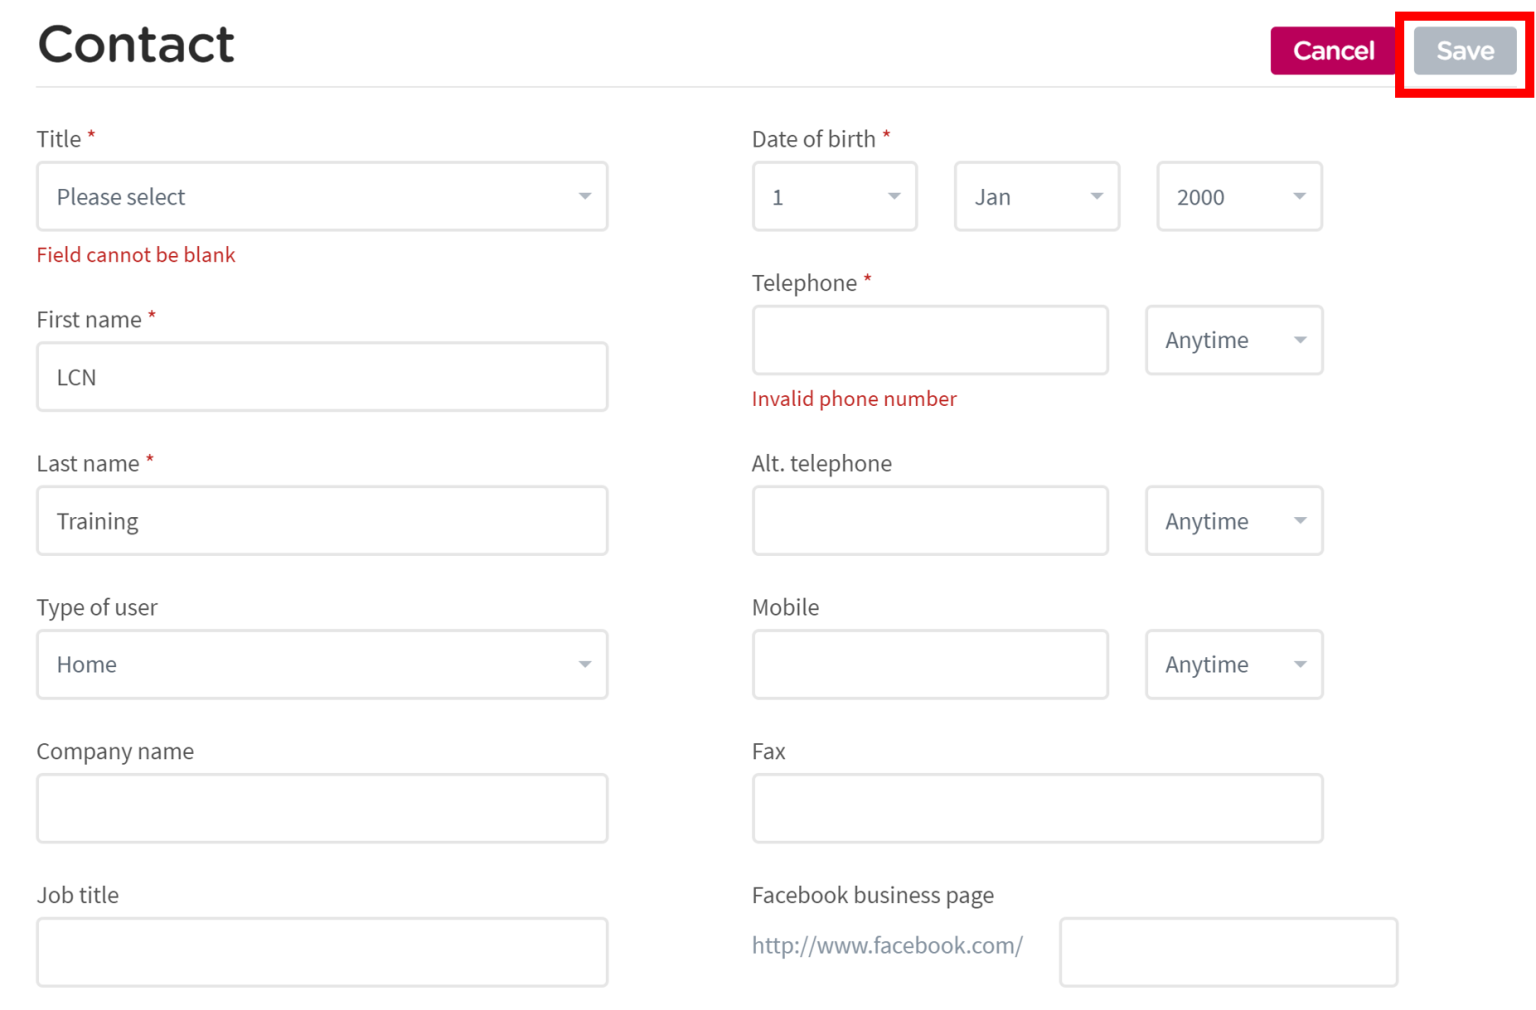
Task: Open the Anytime dropdown beside Telephone
Action: (x=1234, y=340)
